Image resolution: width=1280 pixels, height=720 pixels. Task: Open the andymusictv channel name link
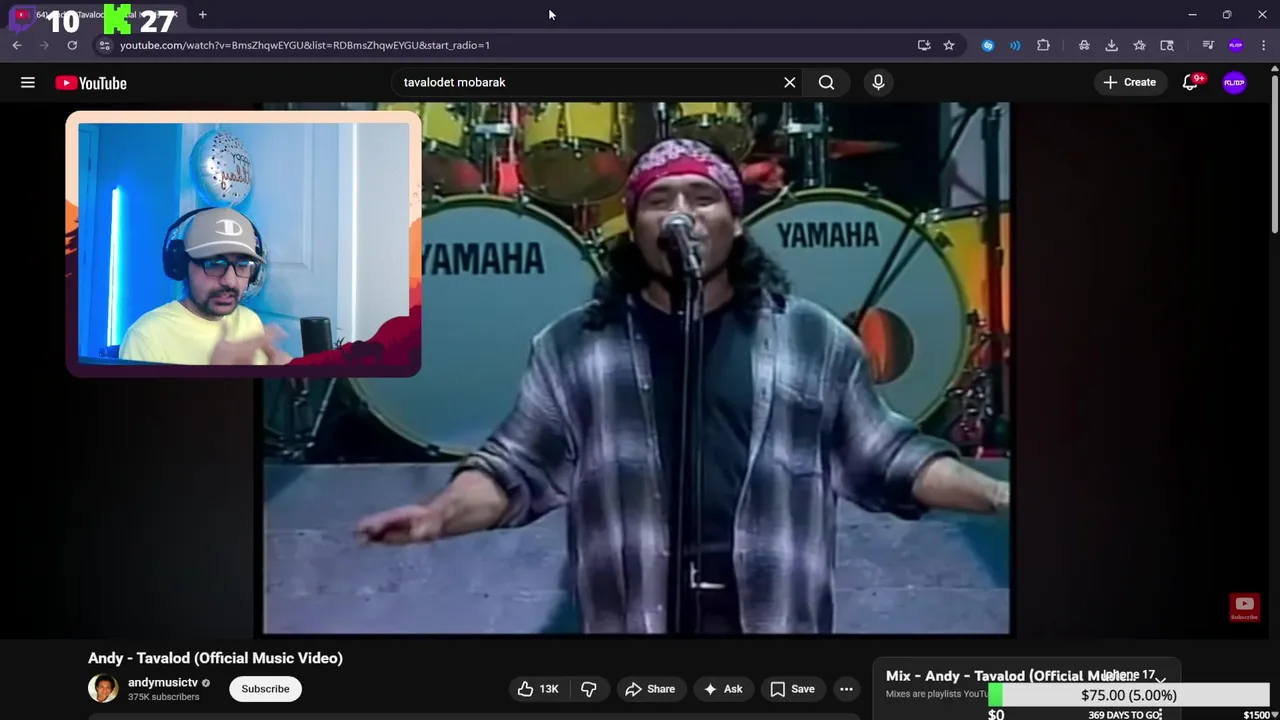tap(163, 682)
